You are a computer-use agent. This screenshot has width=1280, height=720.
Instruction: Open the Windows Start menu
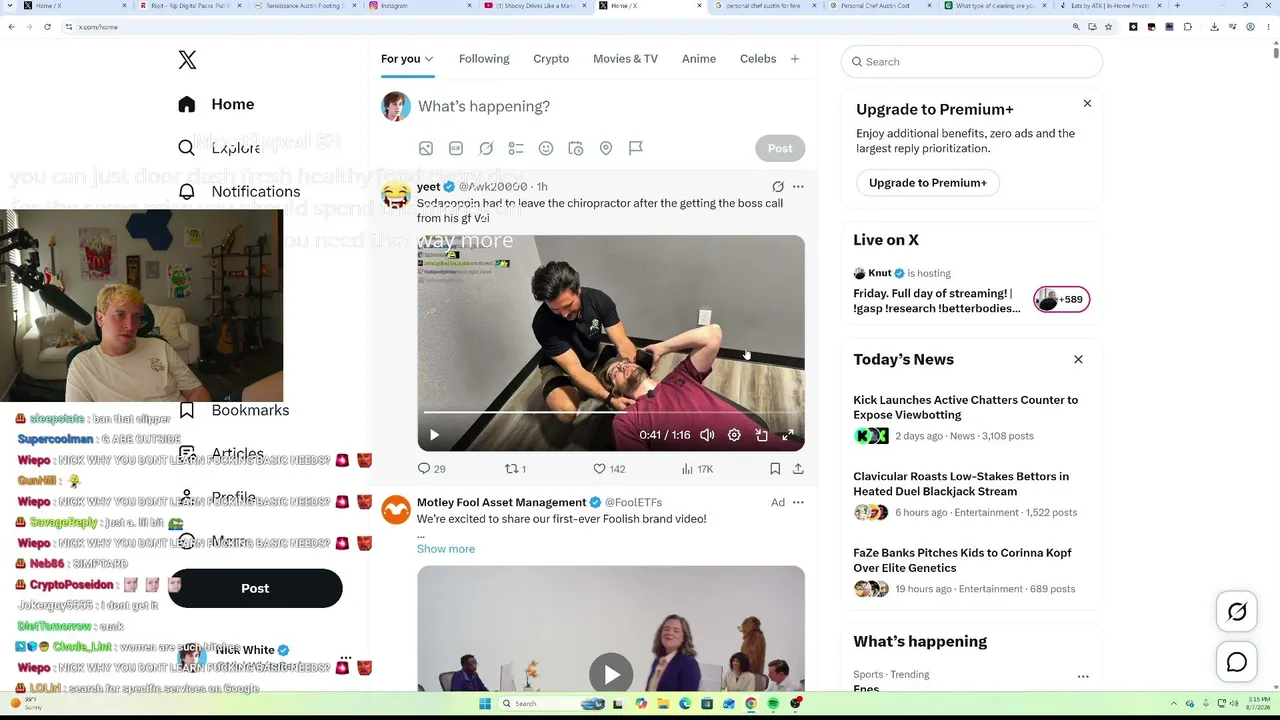coord(485,704)
